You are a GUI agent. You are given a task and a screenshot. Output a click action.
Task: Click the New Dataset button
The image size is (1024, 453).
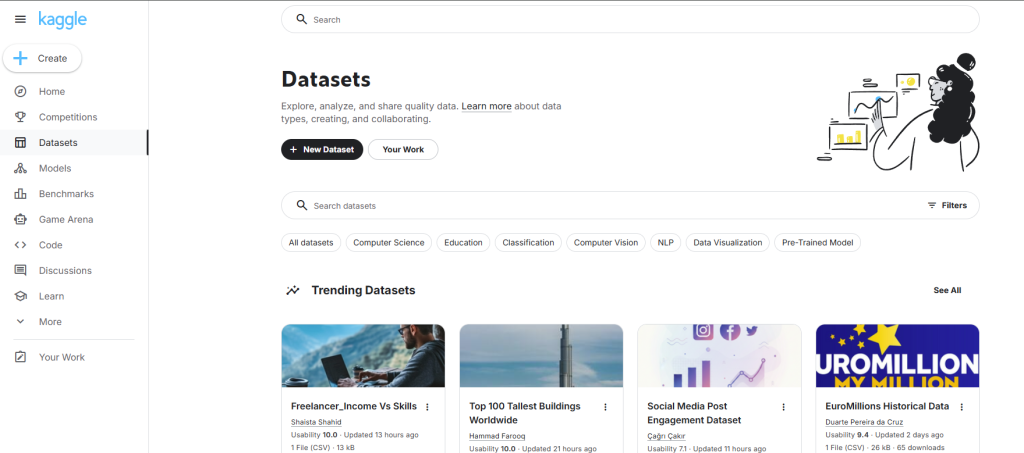[321, 149]
